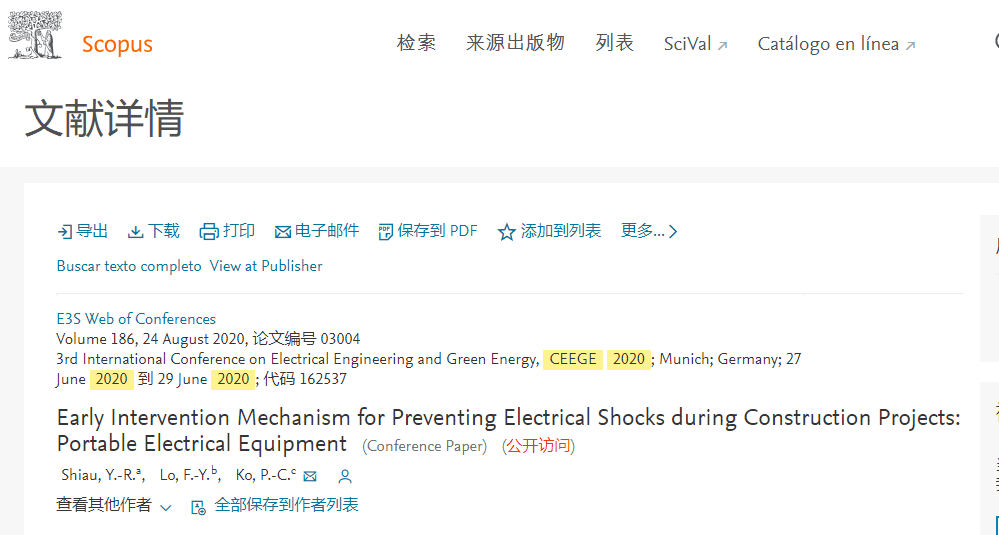Click the 电子邮件 envelope icon
Viewport: 999px width, 535px height.
[x=283, y=232]
